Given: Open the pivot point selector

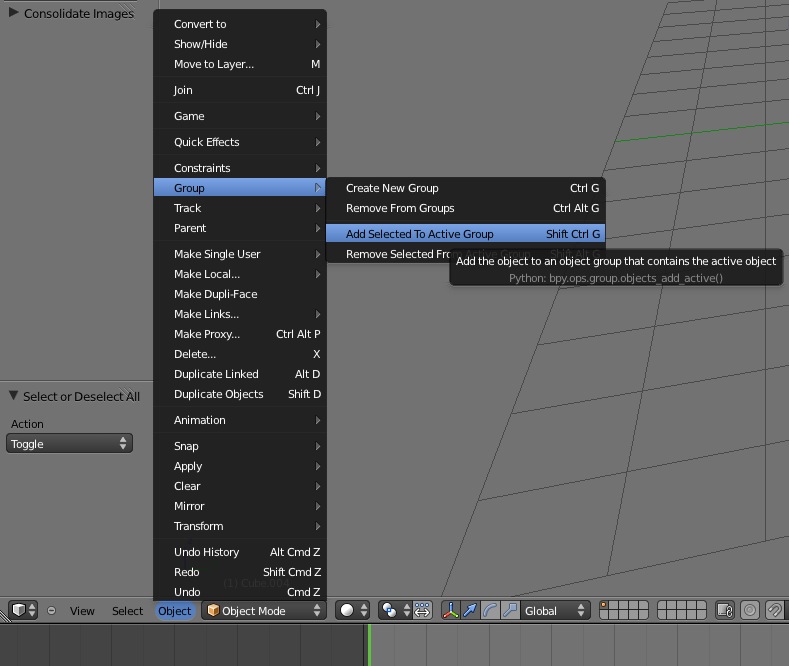Looking at the screenshot, I should tap(395, 610).
